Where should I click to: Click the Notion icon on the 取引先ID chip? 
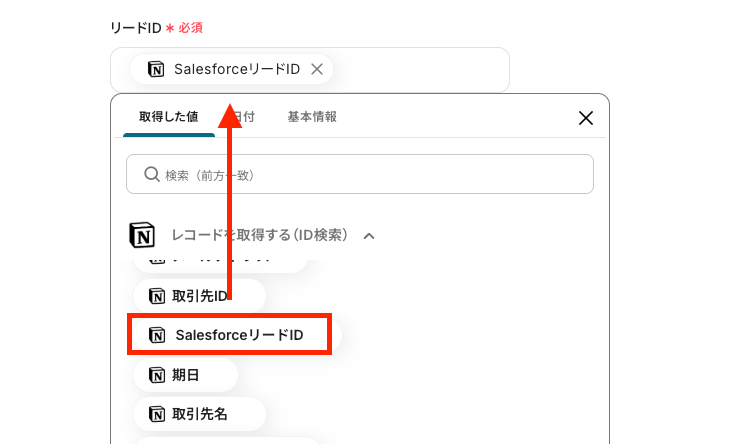pyautogui.click(x=157, y=296)
